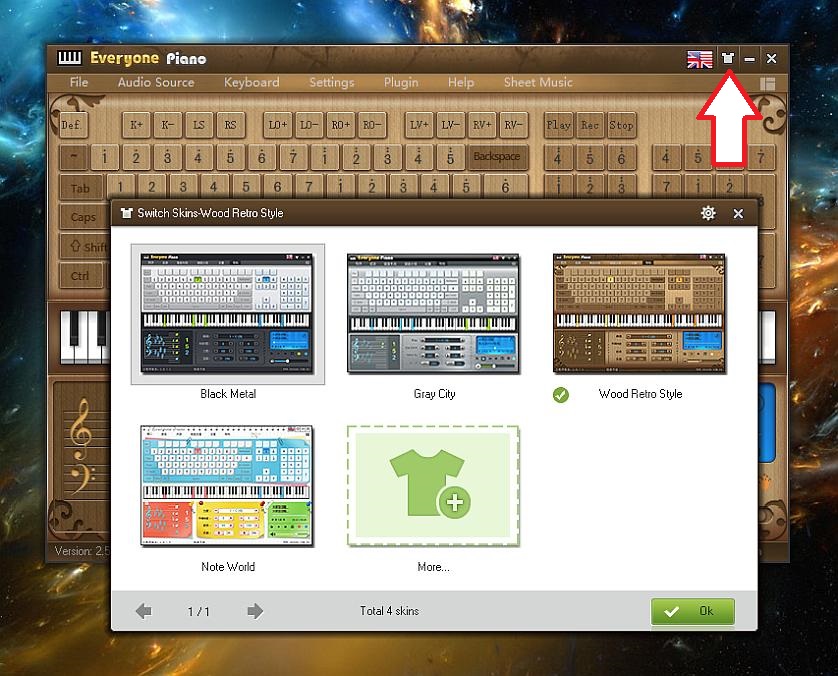Click the Black Metal label
Screen dimensions: 838x676
coord(228,394)
